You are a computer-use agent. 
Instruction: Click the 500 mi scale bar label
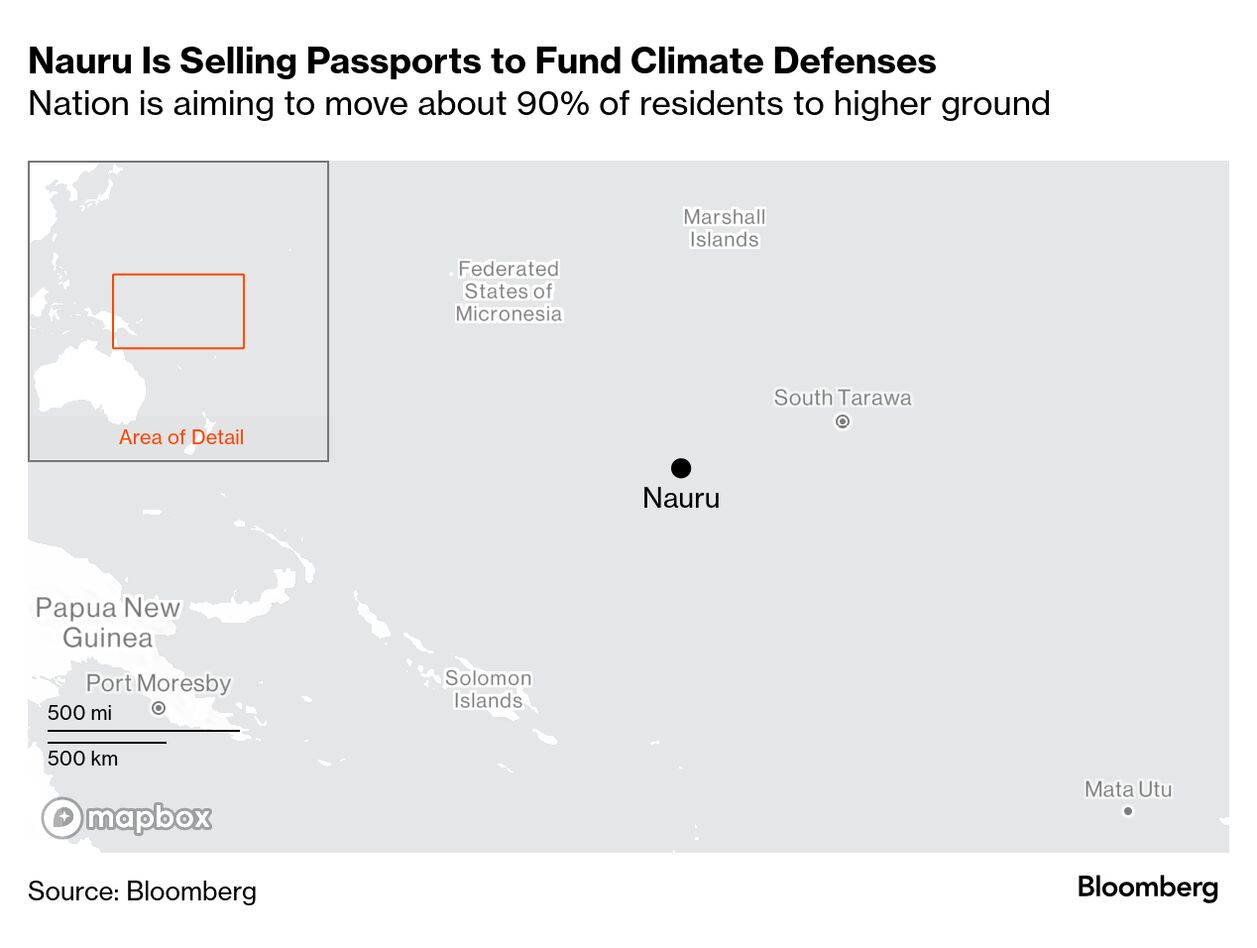click(x=80, y=713)
